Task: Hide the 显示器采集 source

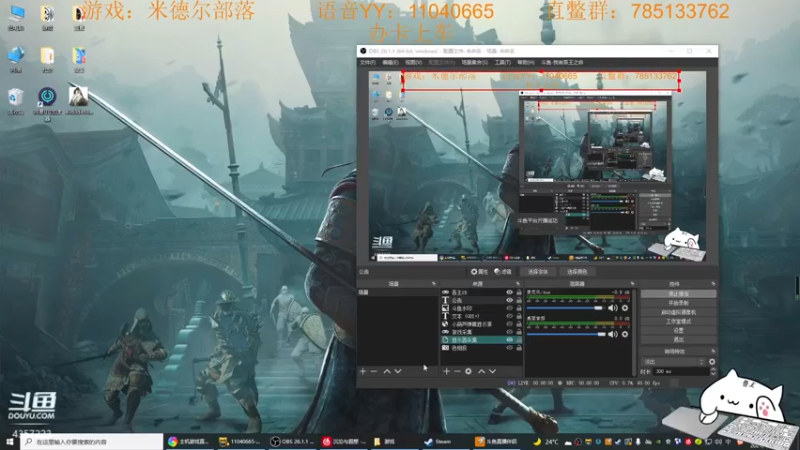Action: (509, 340)
